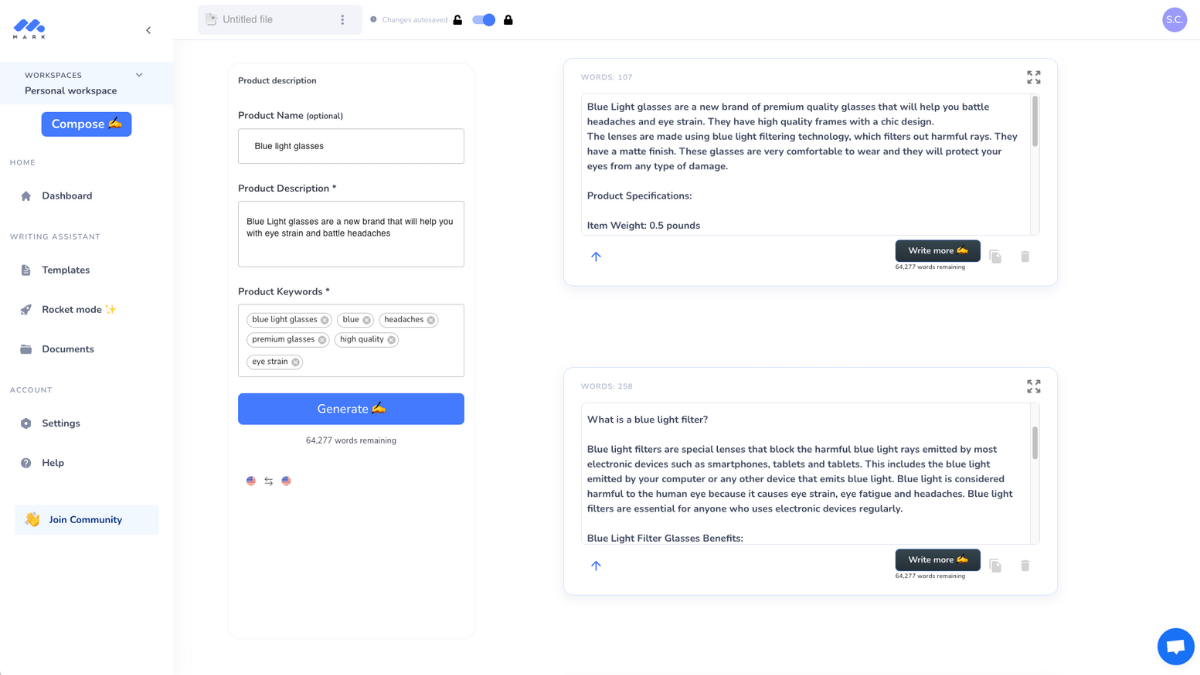The width and height of the screenshot is (1200, 675).
Task: Click the Product Name input field
Action: point(351,146)
